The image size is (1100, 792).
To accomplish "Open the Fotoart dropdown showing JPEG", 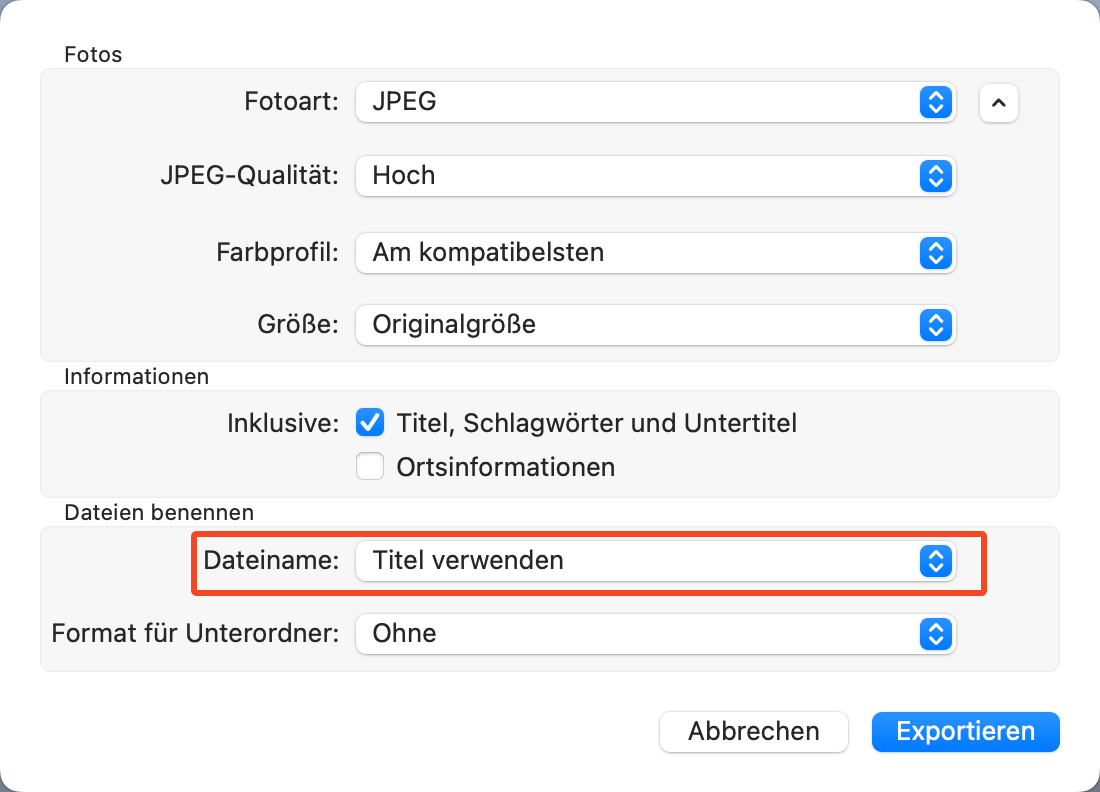I will [640, 102].
